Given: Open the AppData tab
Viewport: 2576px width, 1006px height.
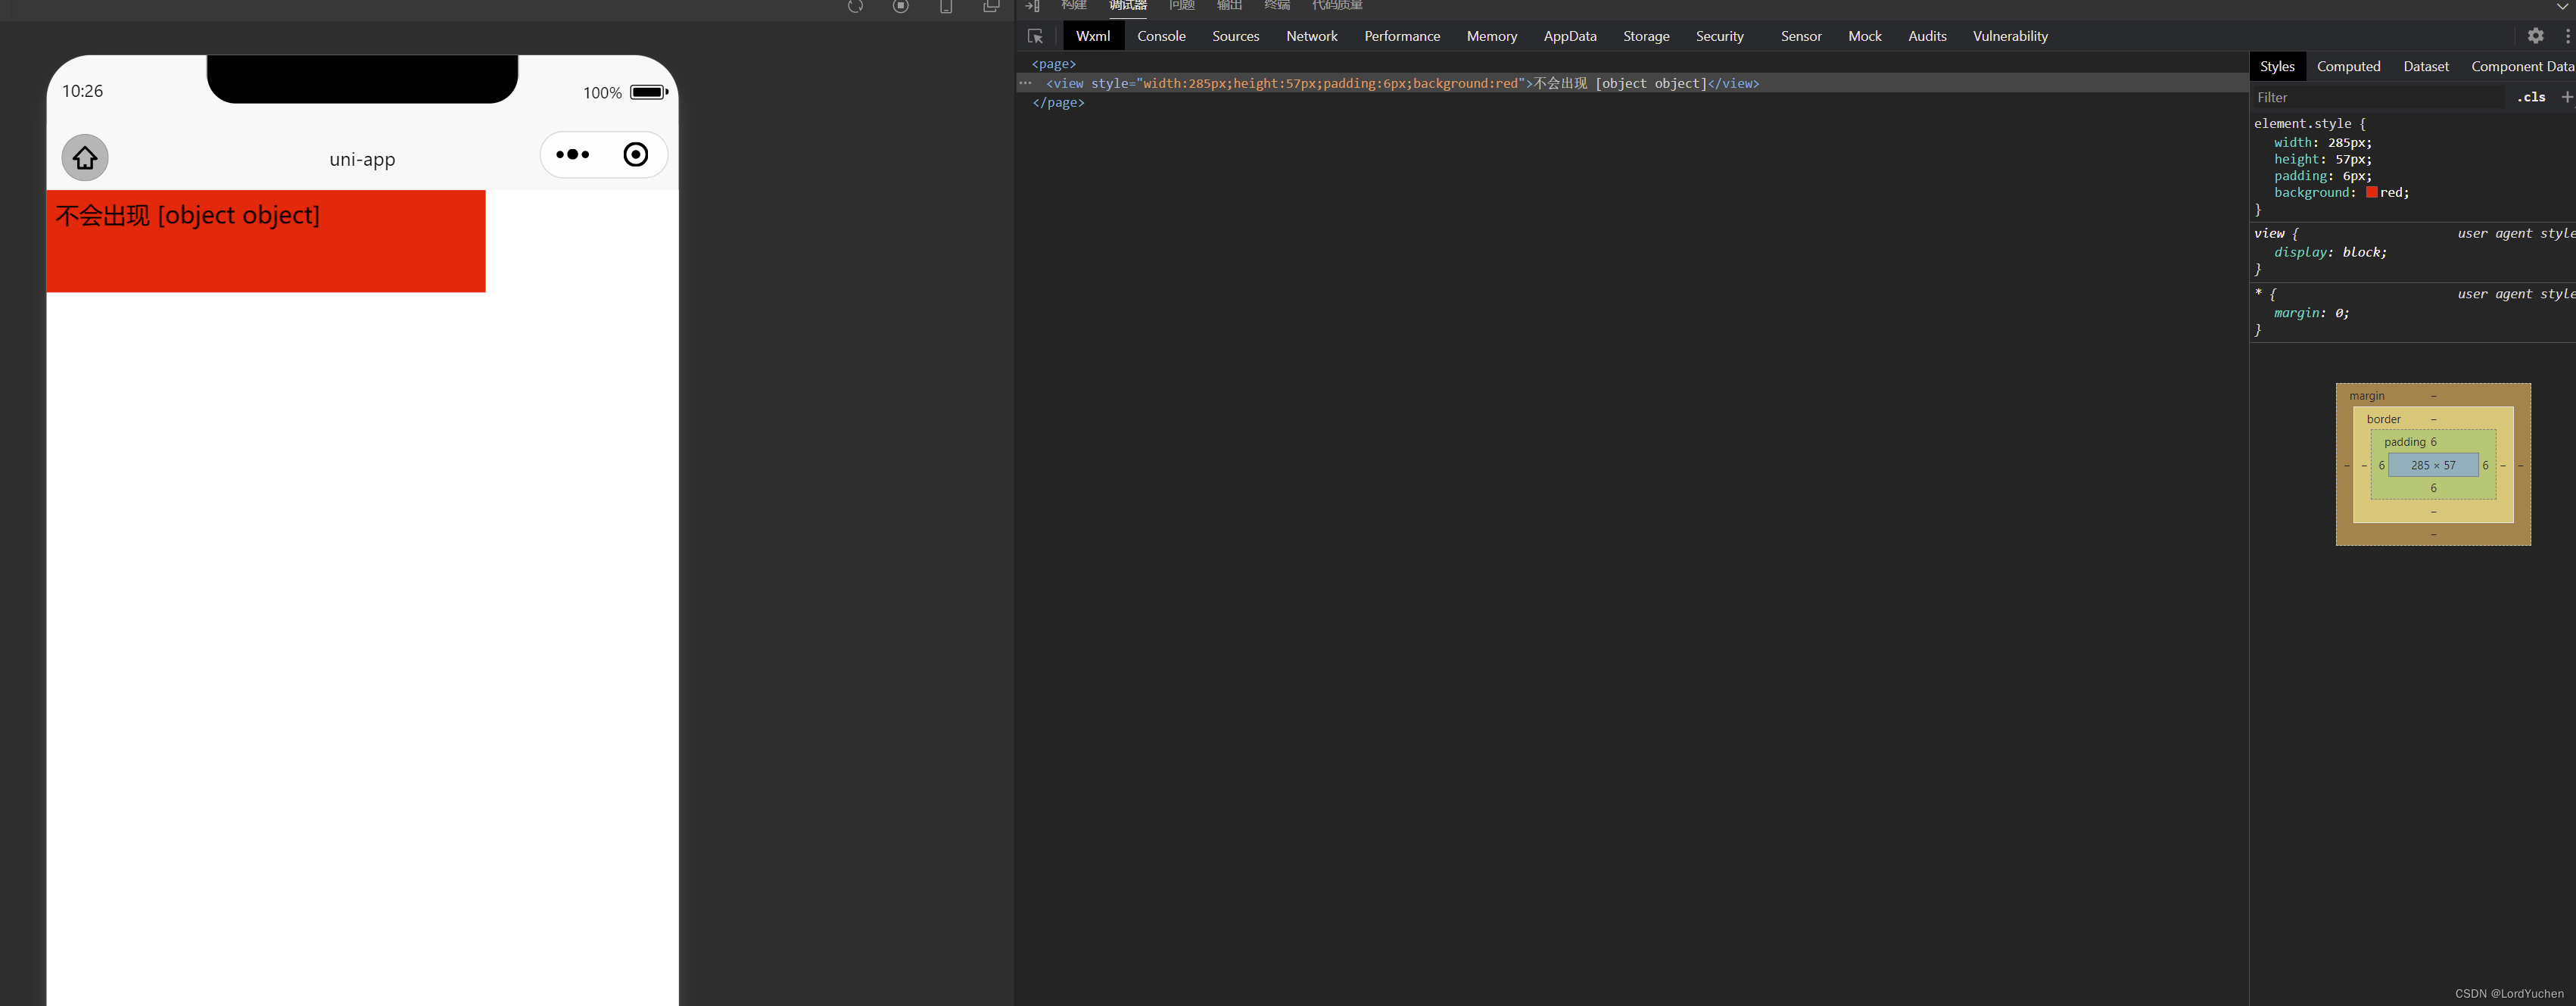Looking at the screenshot, I should point(1569,36).
